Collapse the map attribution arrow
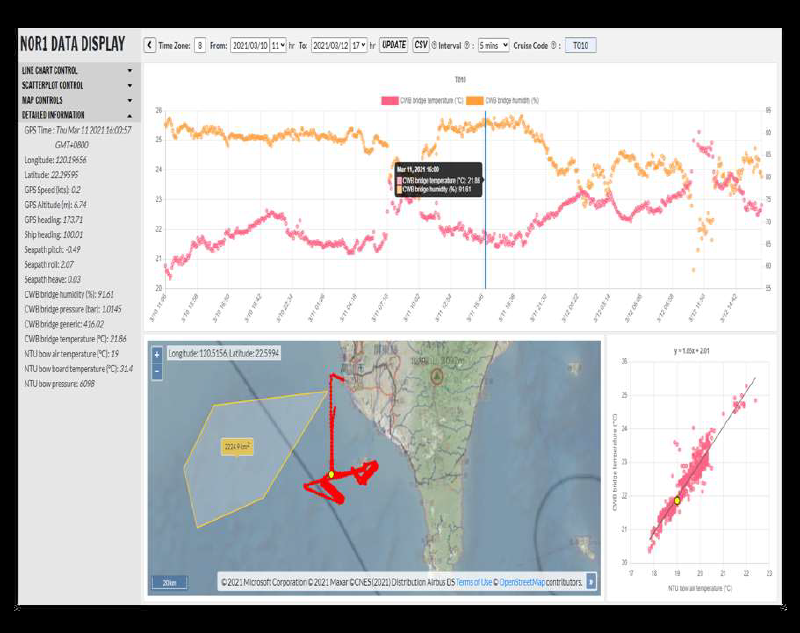Image resolution: width=800 pixels, height=633 pixels. pos(591,581)
